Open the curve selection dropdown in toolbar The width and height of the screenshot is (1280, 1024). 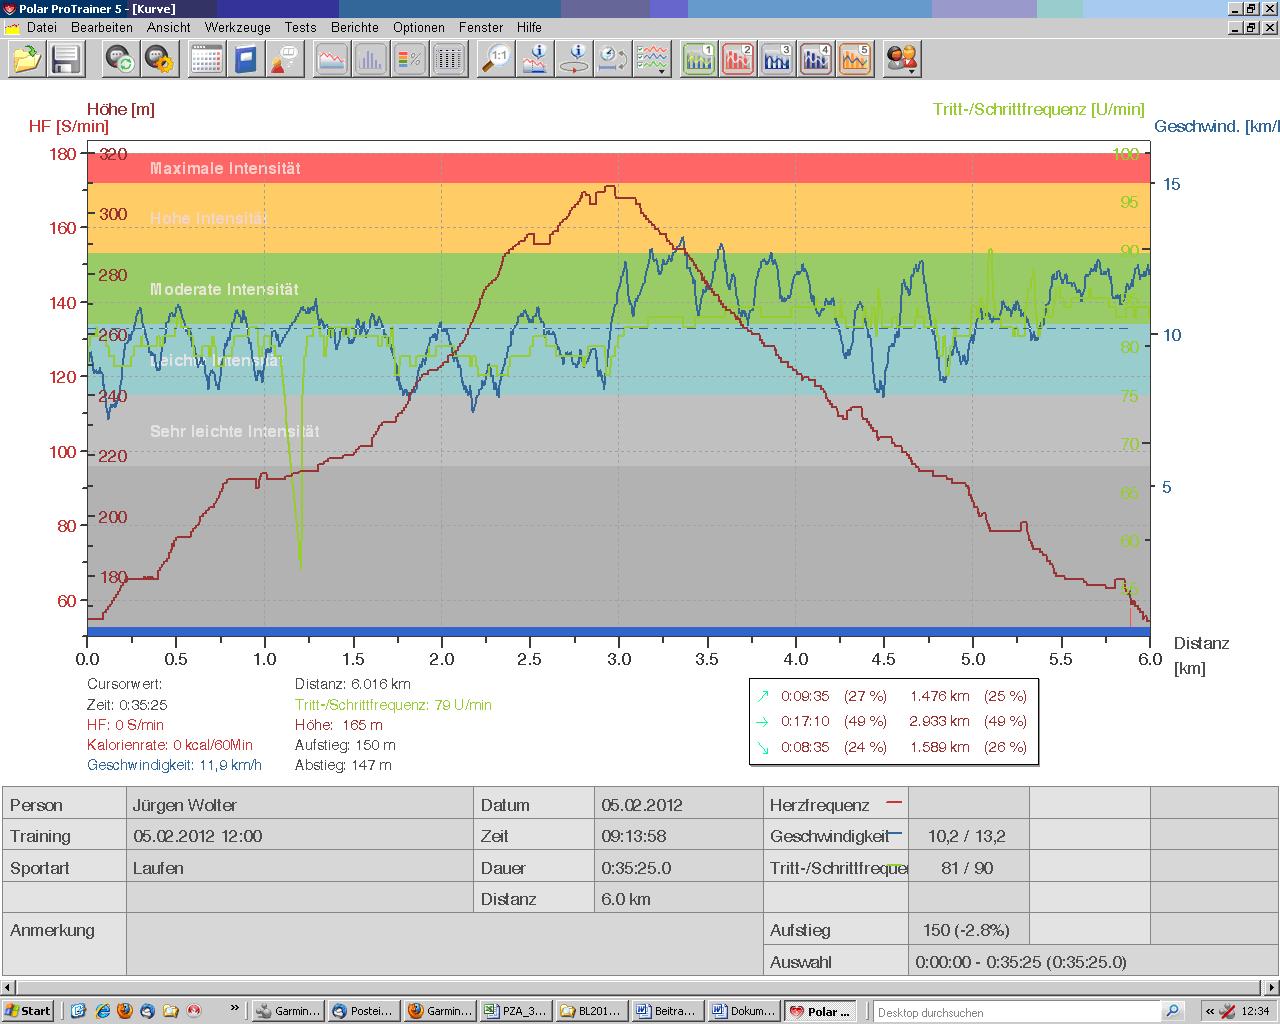(654, 60)
